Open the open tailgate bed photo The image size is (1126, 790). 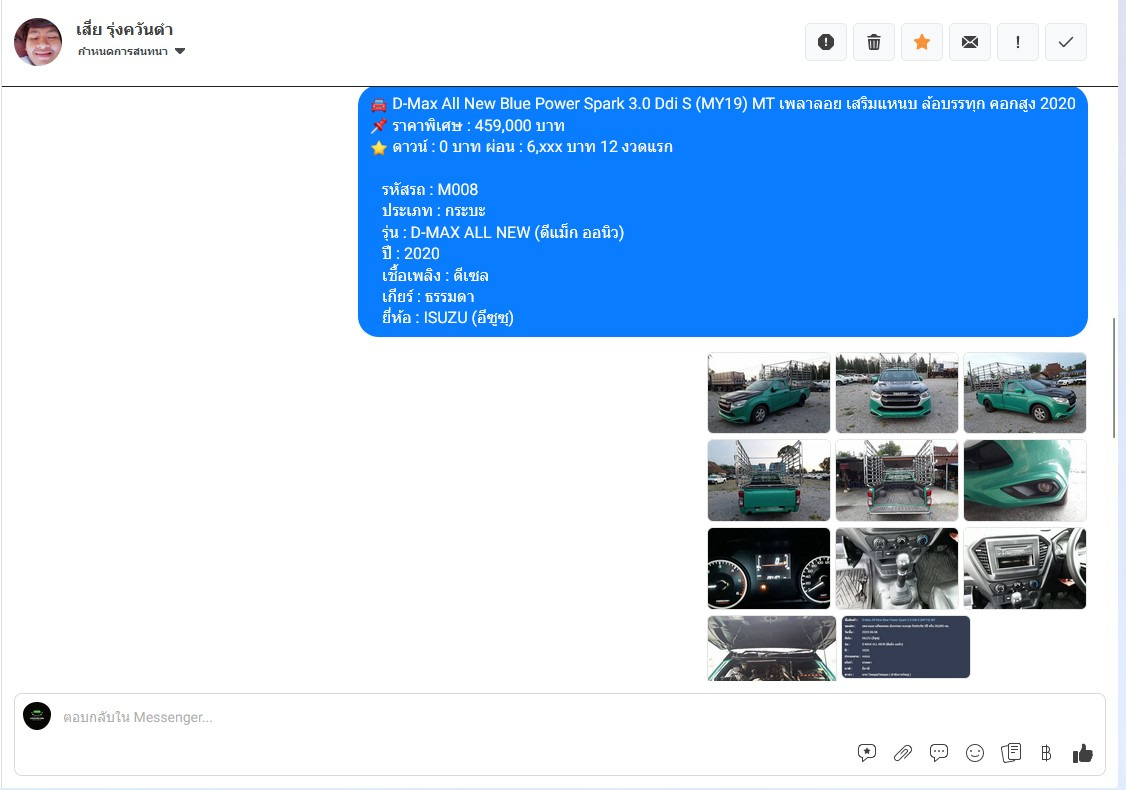tap(896, 480)
